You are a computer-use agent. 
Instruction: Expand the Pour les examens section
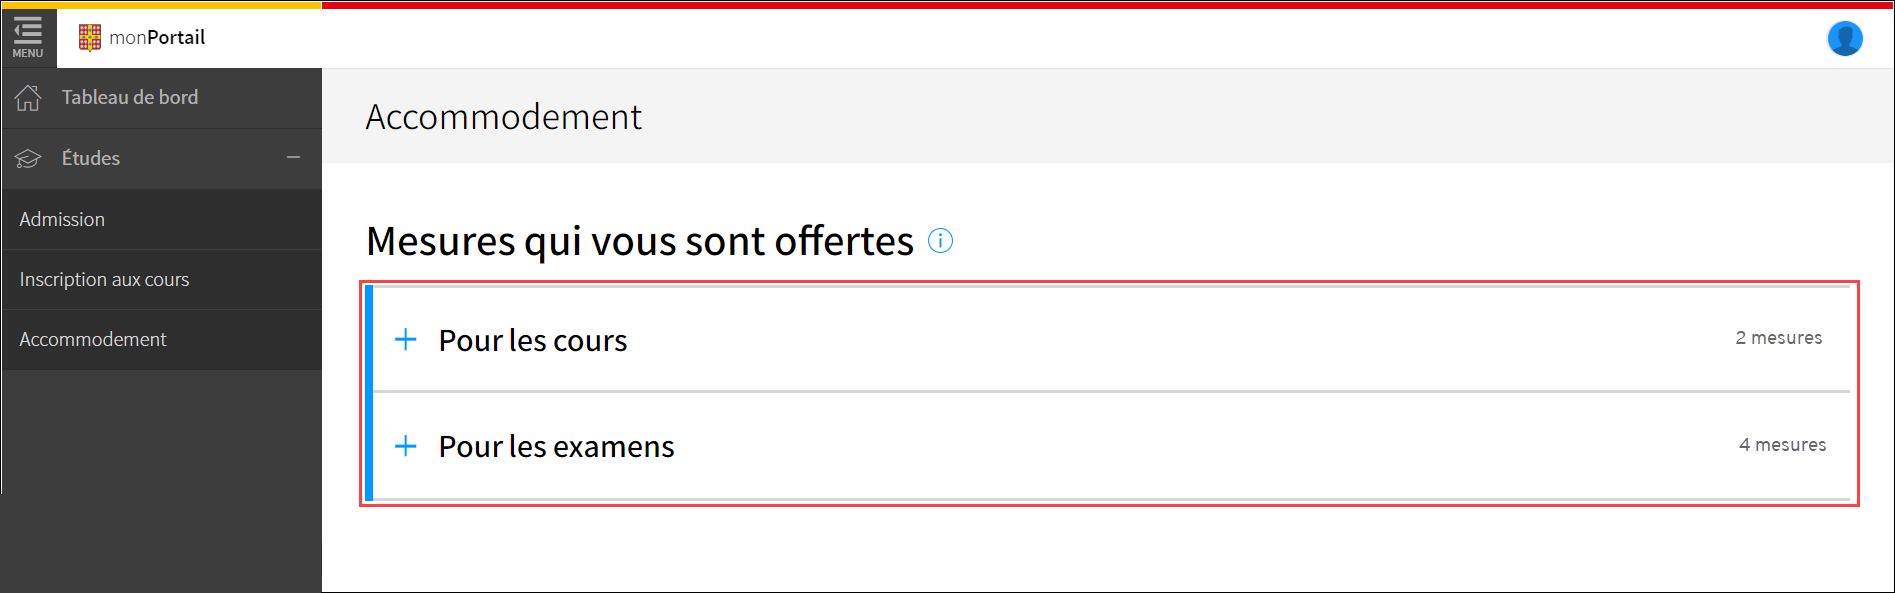click(1111, 446)
